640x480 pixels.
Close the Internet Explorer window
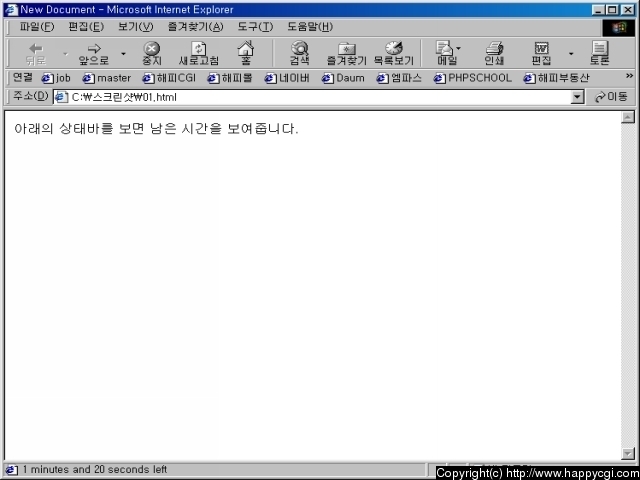click(628, 10)
